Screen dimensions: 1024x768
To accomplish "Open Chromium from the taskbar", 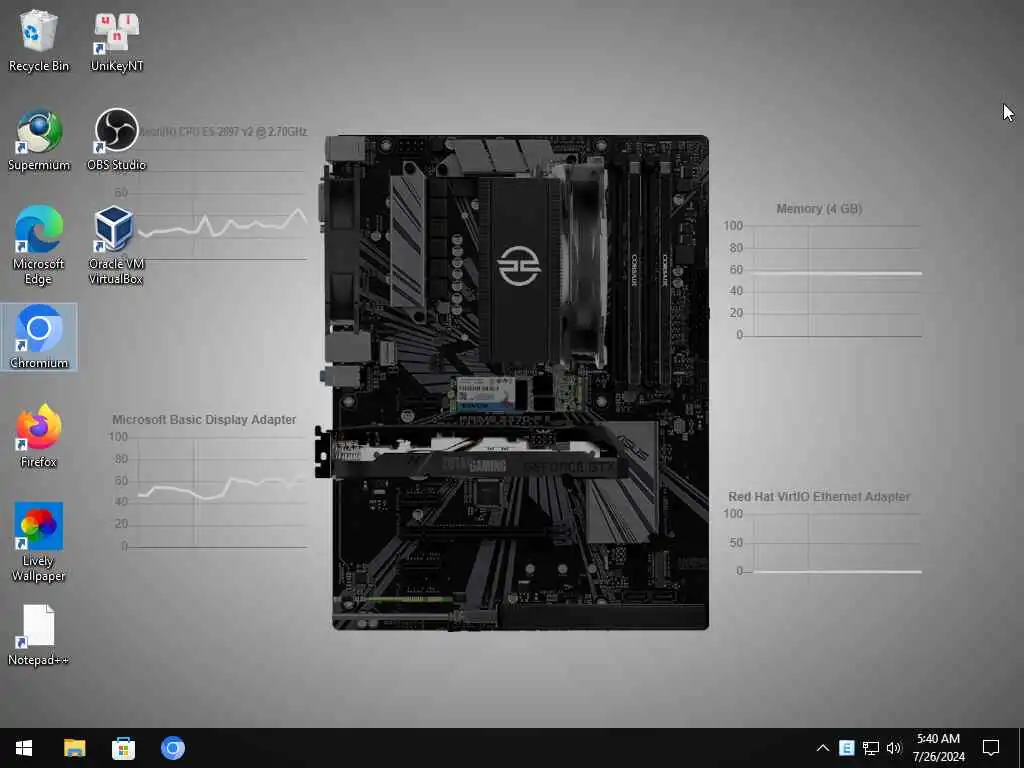I will pos(173,748).
